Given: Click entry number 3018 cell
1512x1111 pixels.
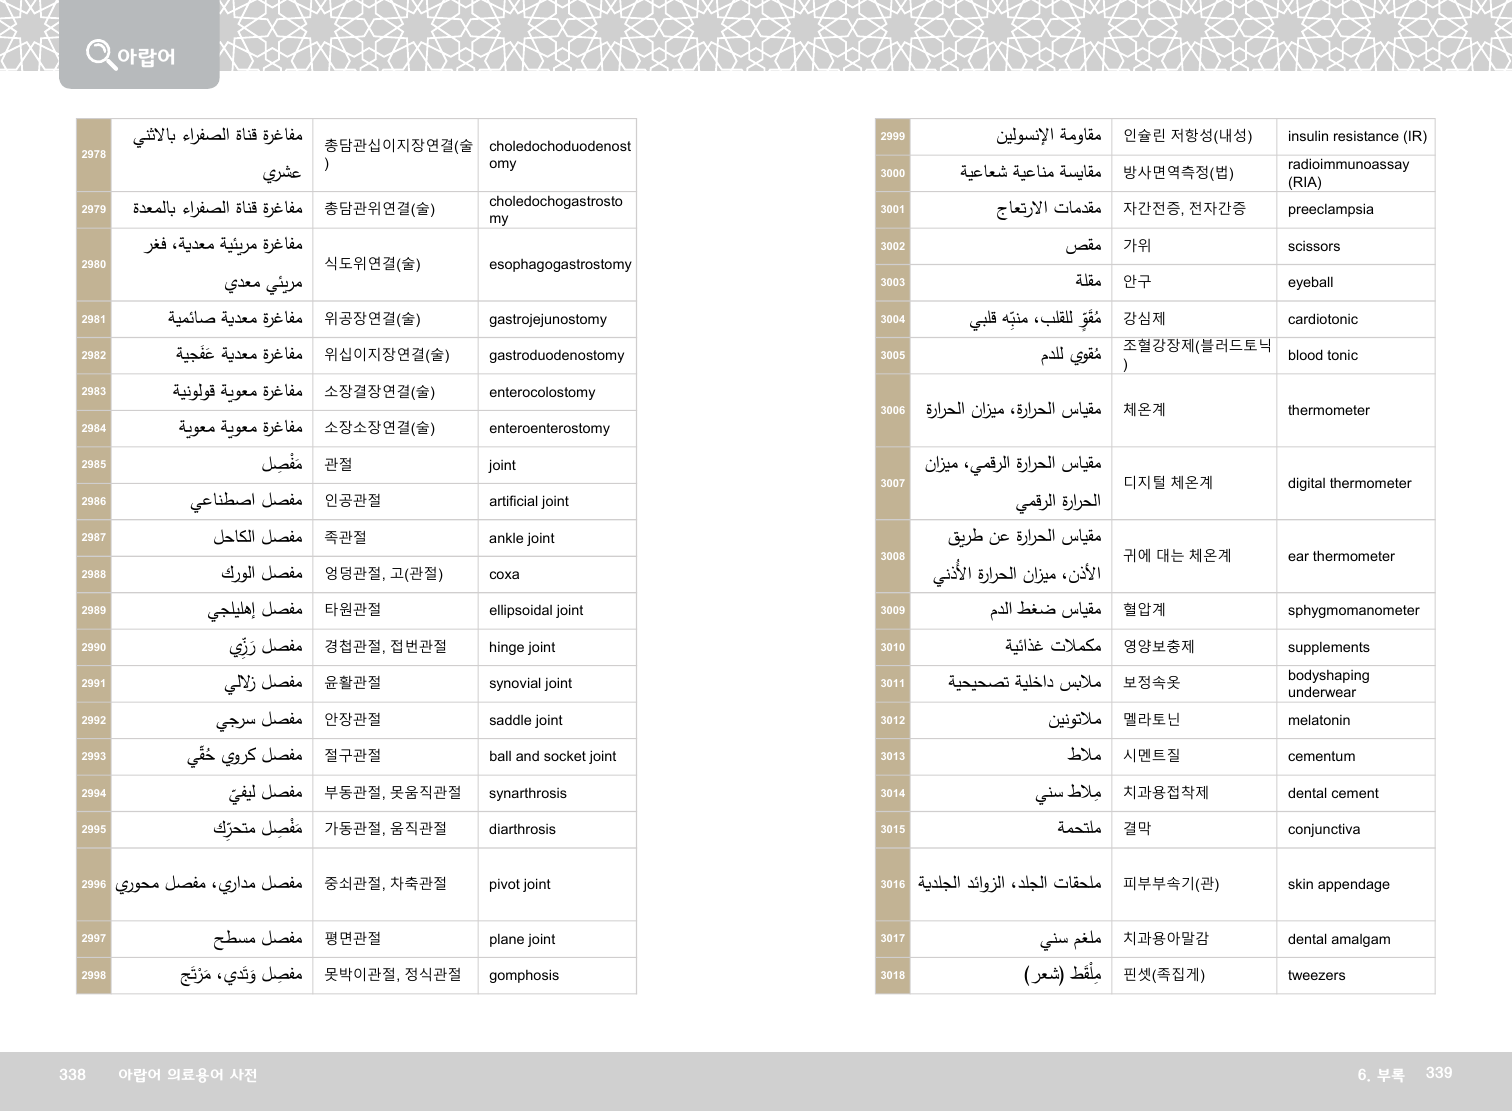Looking at the screenshot, I should point(892,976).
